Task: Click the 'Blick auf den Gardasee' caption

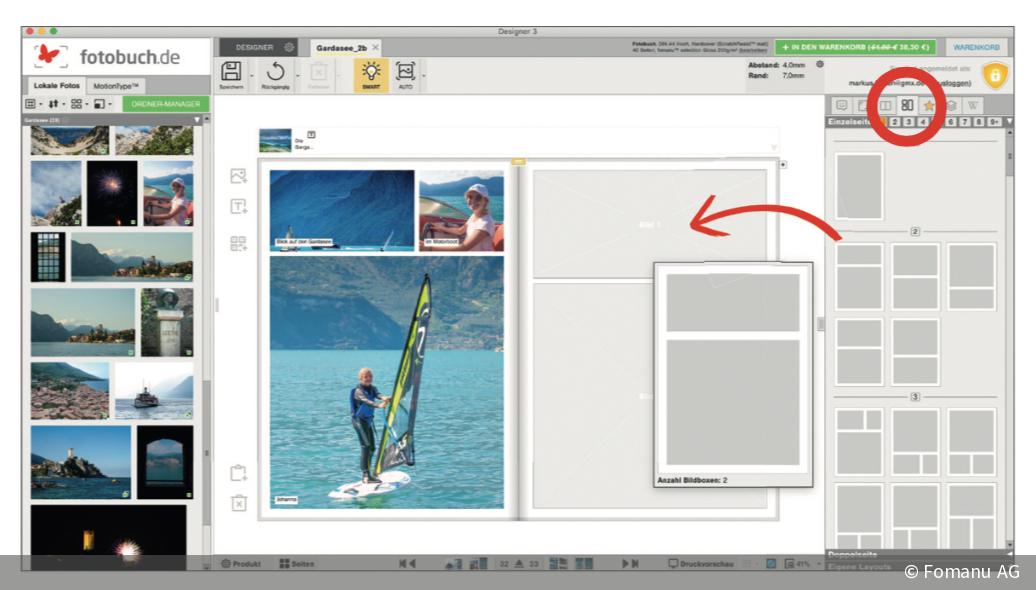Action: (x=304, y=242)
